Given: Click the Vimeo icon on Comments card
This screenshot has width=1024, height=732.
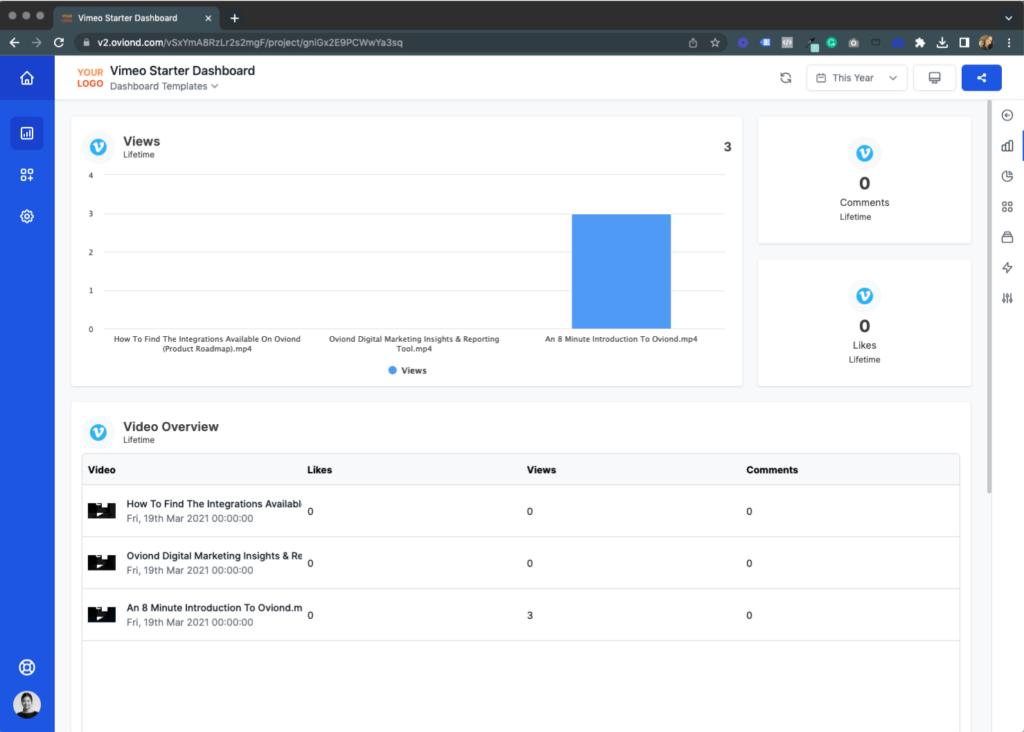Looking at the screenshot, I should tap(864, 153).
